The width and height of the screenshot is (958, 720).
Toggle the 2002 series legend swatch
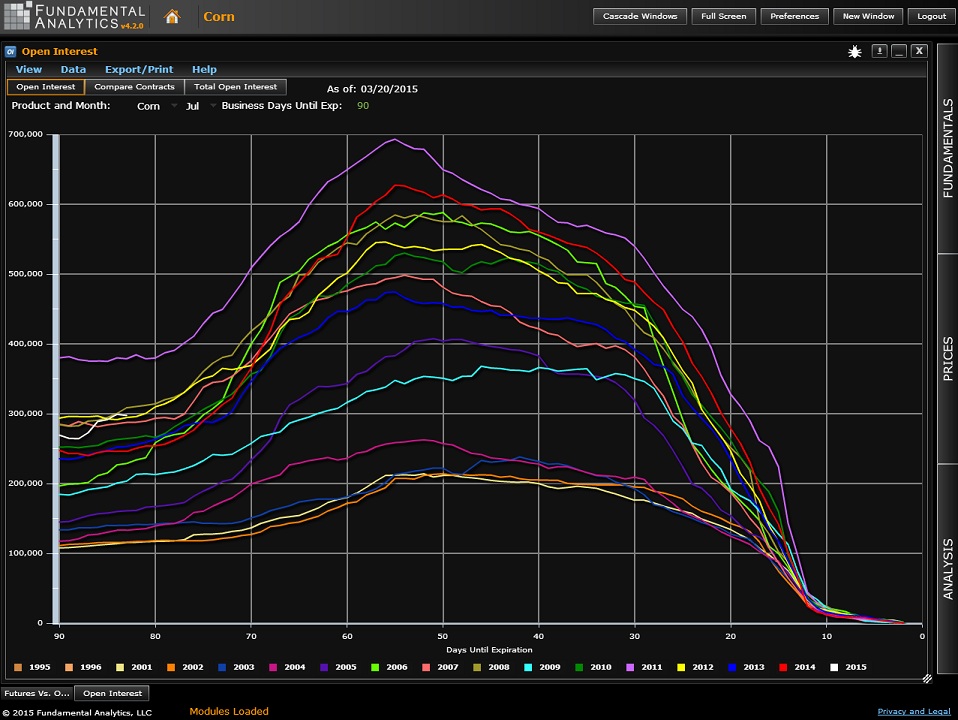pyautogui.click(x=171, y=667)
